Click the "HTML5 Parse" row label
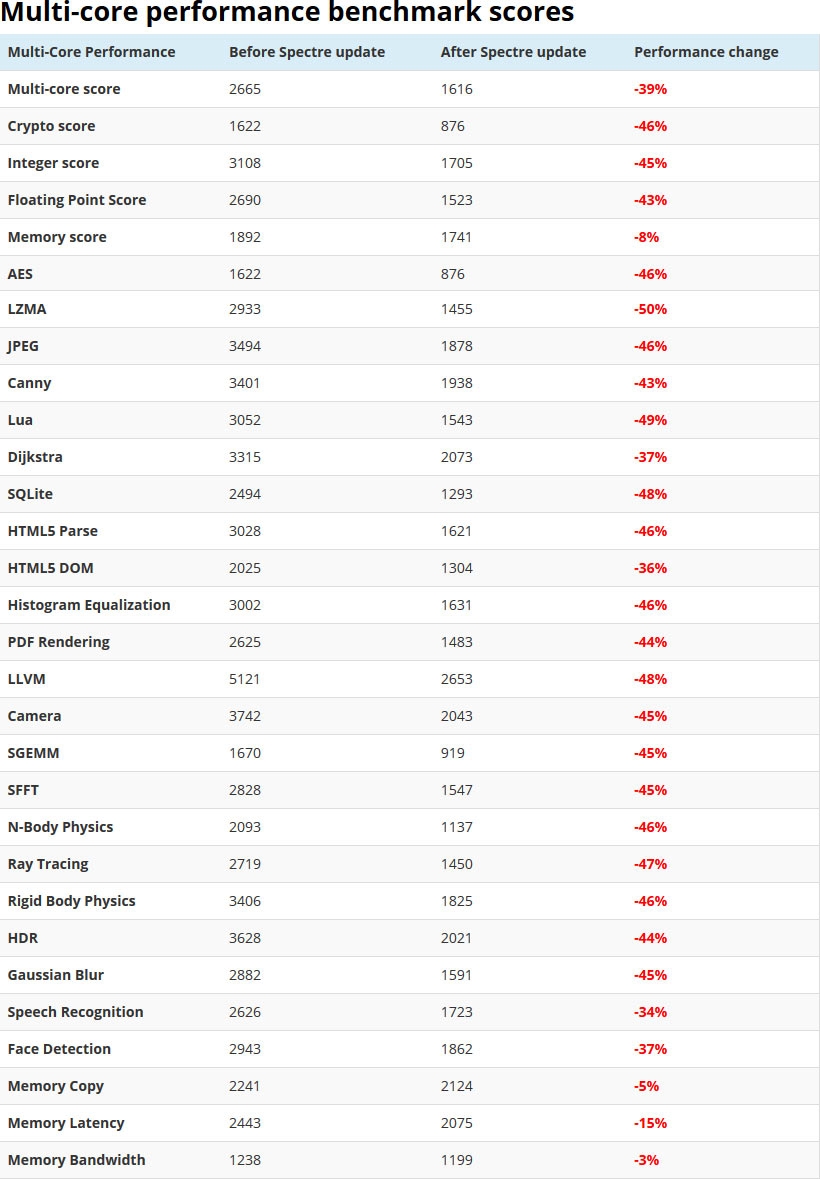The height and width of the screenshot is (1179, 820). click(53, 531)
